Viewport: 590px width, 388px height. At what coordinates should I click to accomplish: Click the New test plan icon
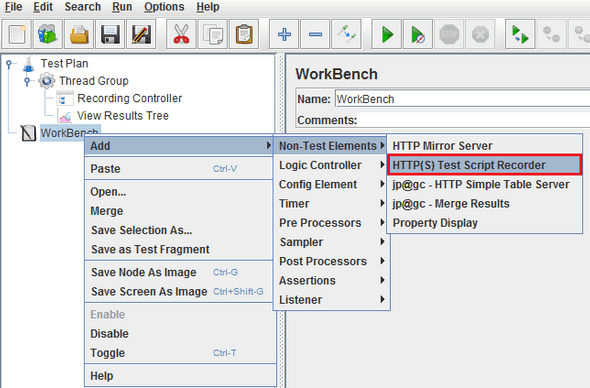pyautogui.click(x=17, y=35)
